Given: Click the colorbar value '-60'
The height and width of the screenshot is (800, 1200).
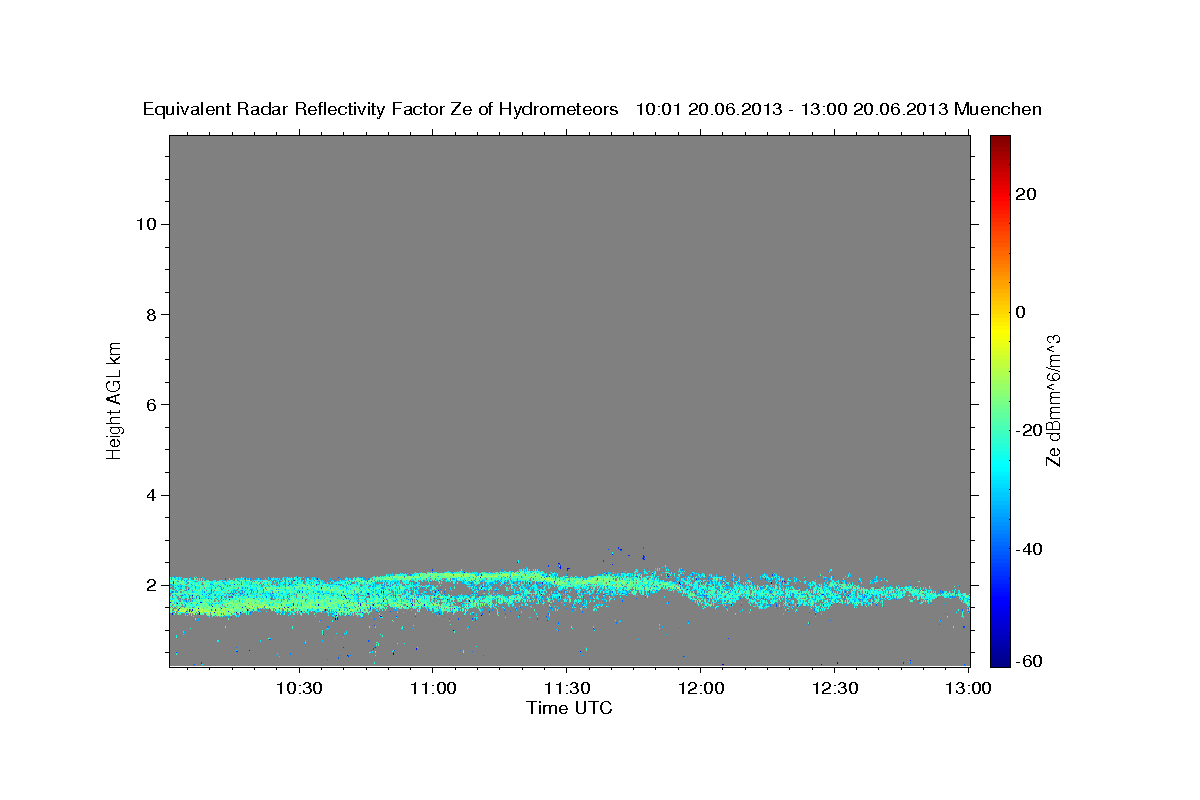Looking at the screenshot, I should [x=1029, y=661].
